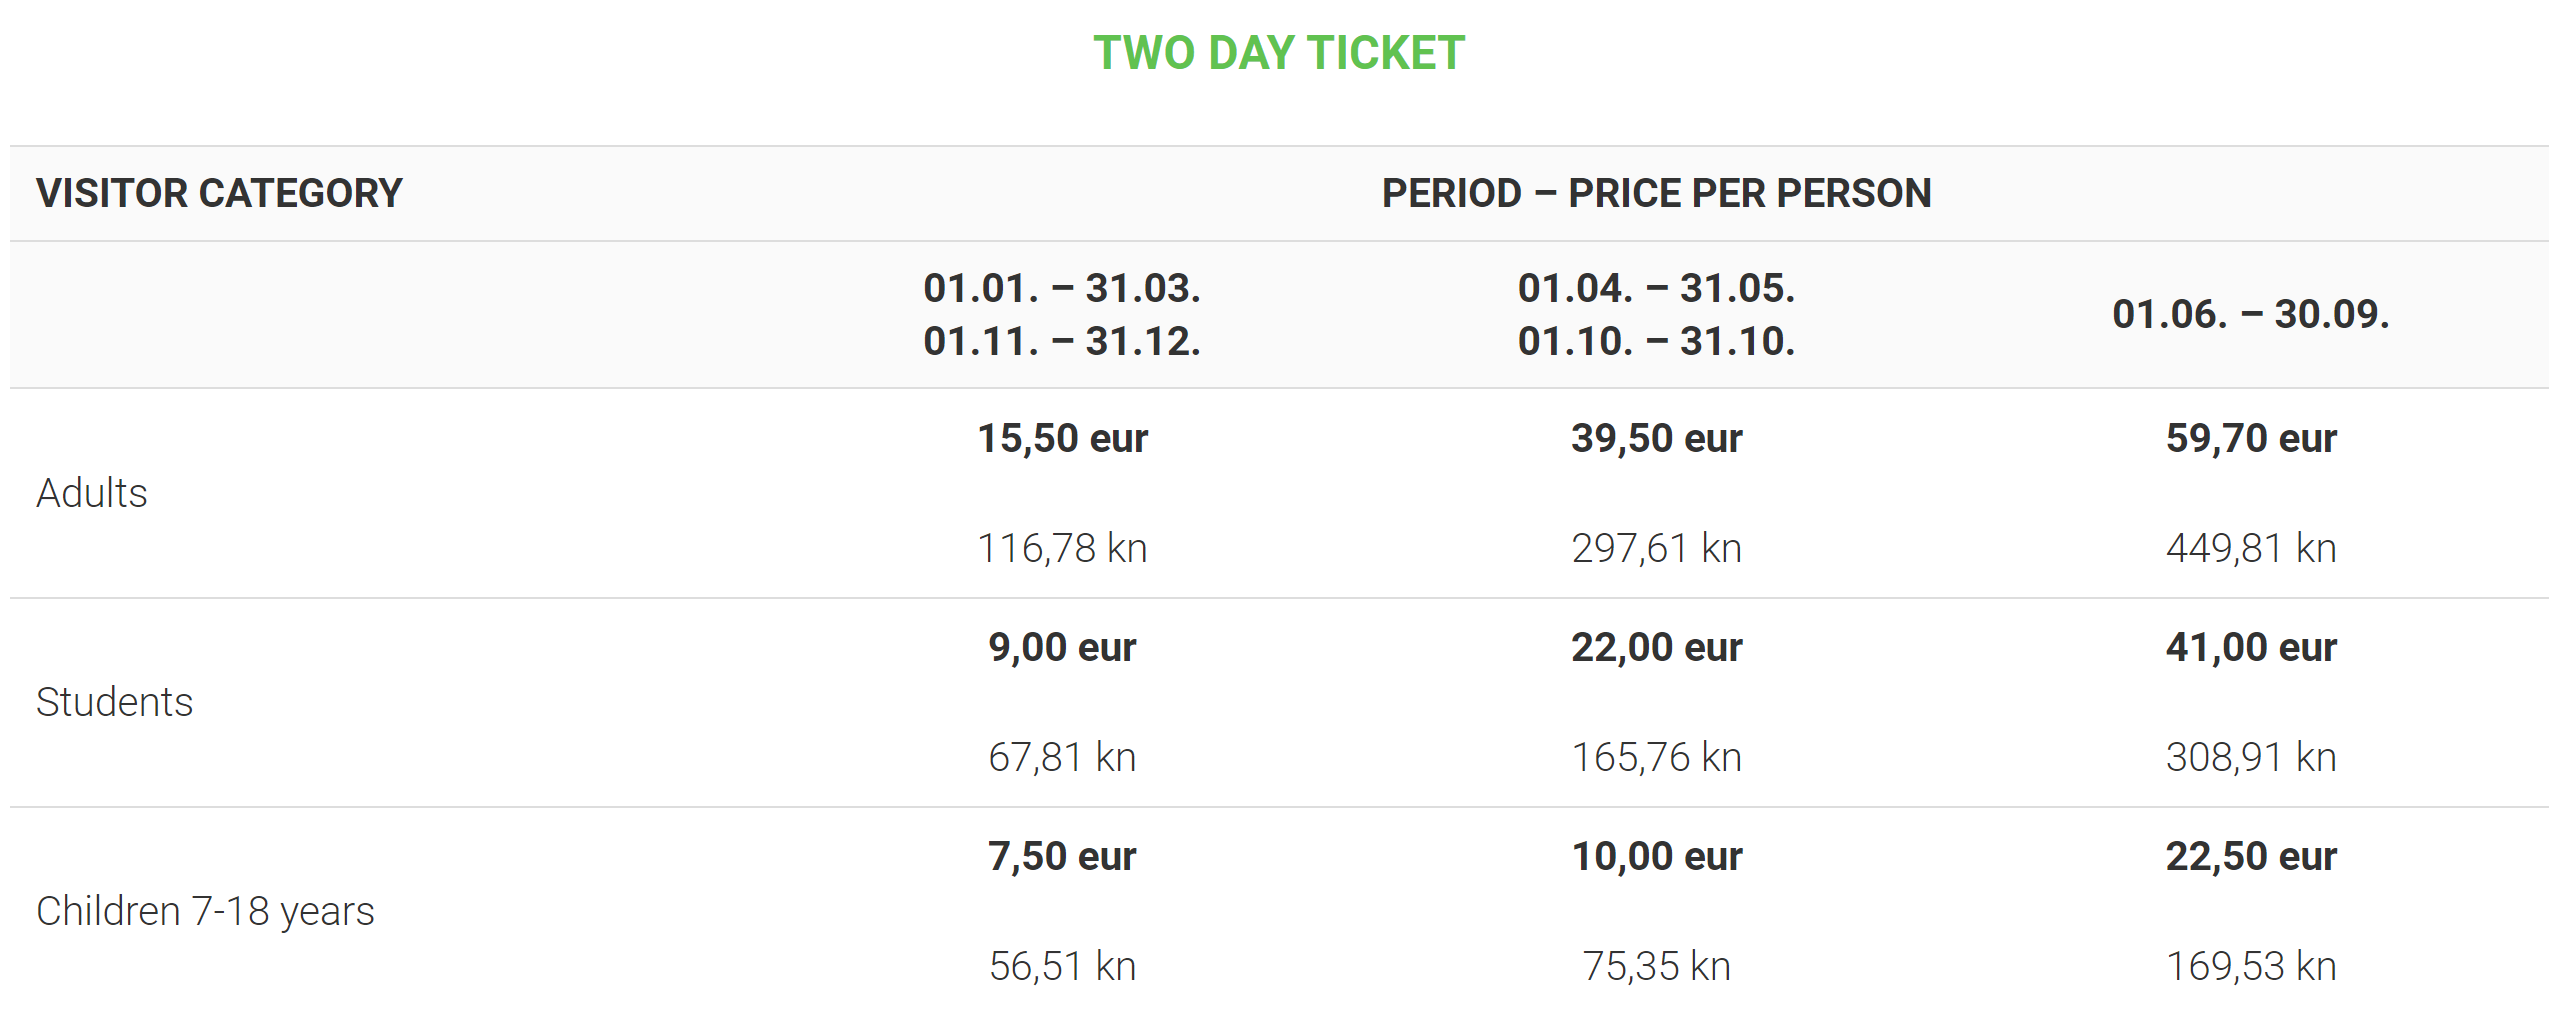Select the Adults 15,50 eur price
Screen dimensions: 2564x1027
(x=1061, y=438)
